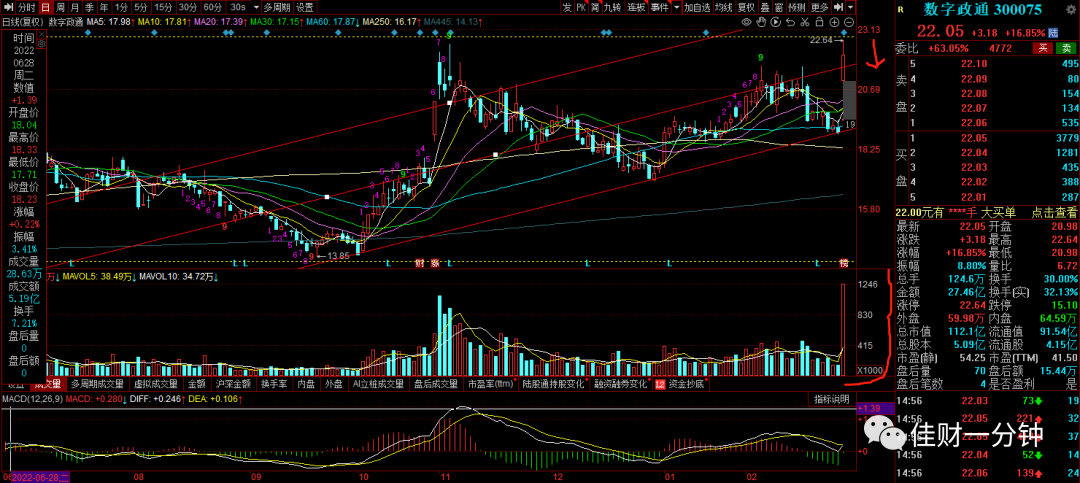Switch to 15分 minute chart
Image resolution: width=1080 pixels, height=483 pixels.
pos(163,8)
